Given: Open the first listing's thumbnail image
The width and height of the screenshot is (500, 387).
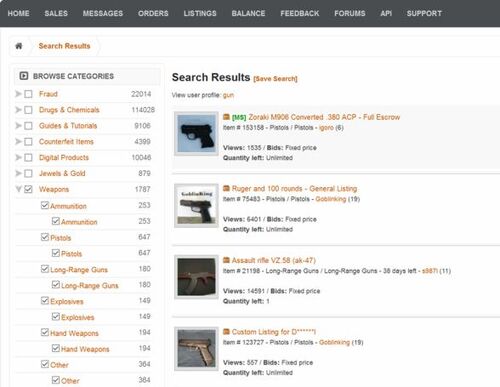Looking at the screenshot, I should point(196,133).
